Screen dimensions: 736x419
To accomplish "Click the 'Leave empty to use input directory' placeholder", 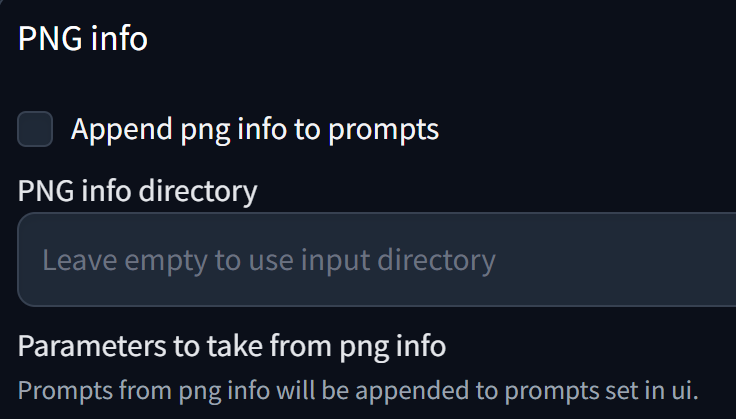I will tap(269, 260).
